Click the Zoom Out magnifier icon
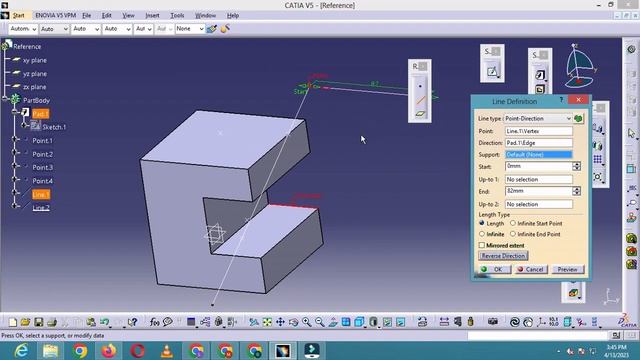 pyautogui.click(x=320, y=322)
